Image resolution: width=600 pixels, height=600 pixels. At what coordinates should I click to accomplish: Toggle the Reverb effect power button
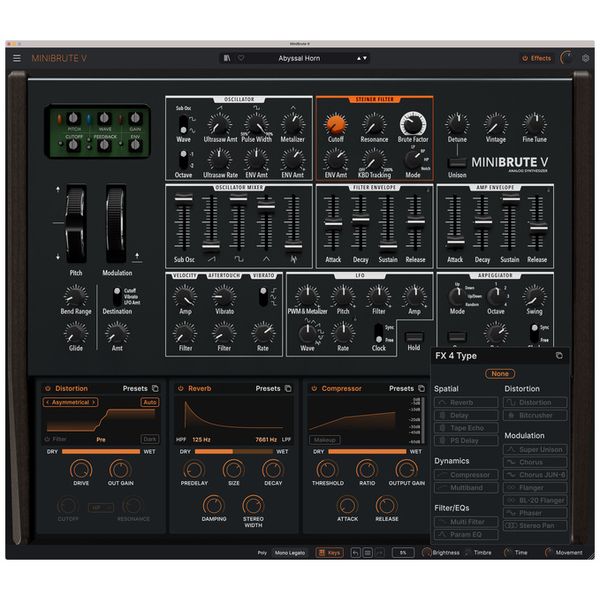coord(180,388)
